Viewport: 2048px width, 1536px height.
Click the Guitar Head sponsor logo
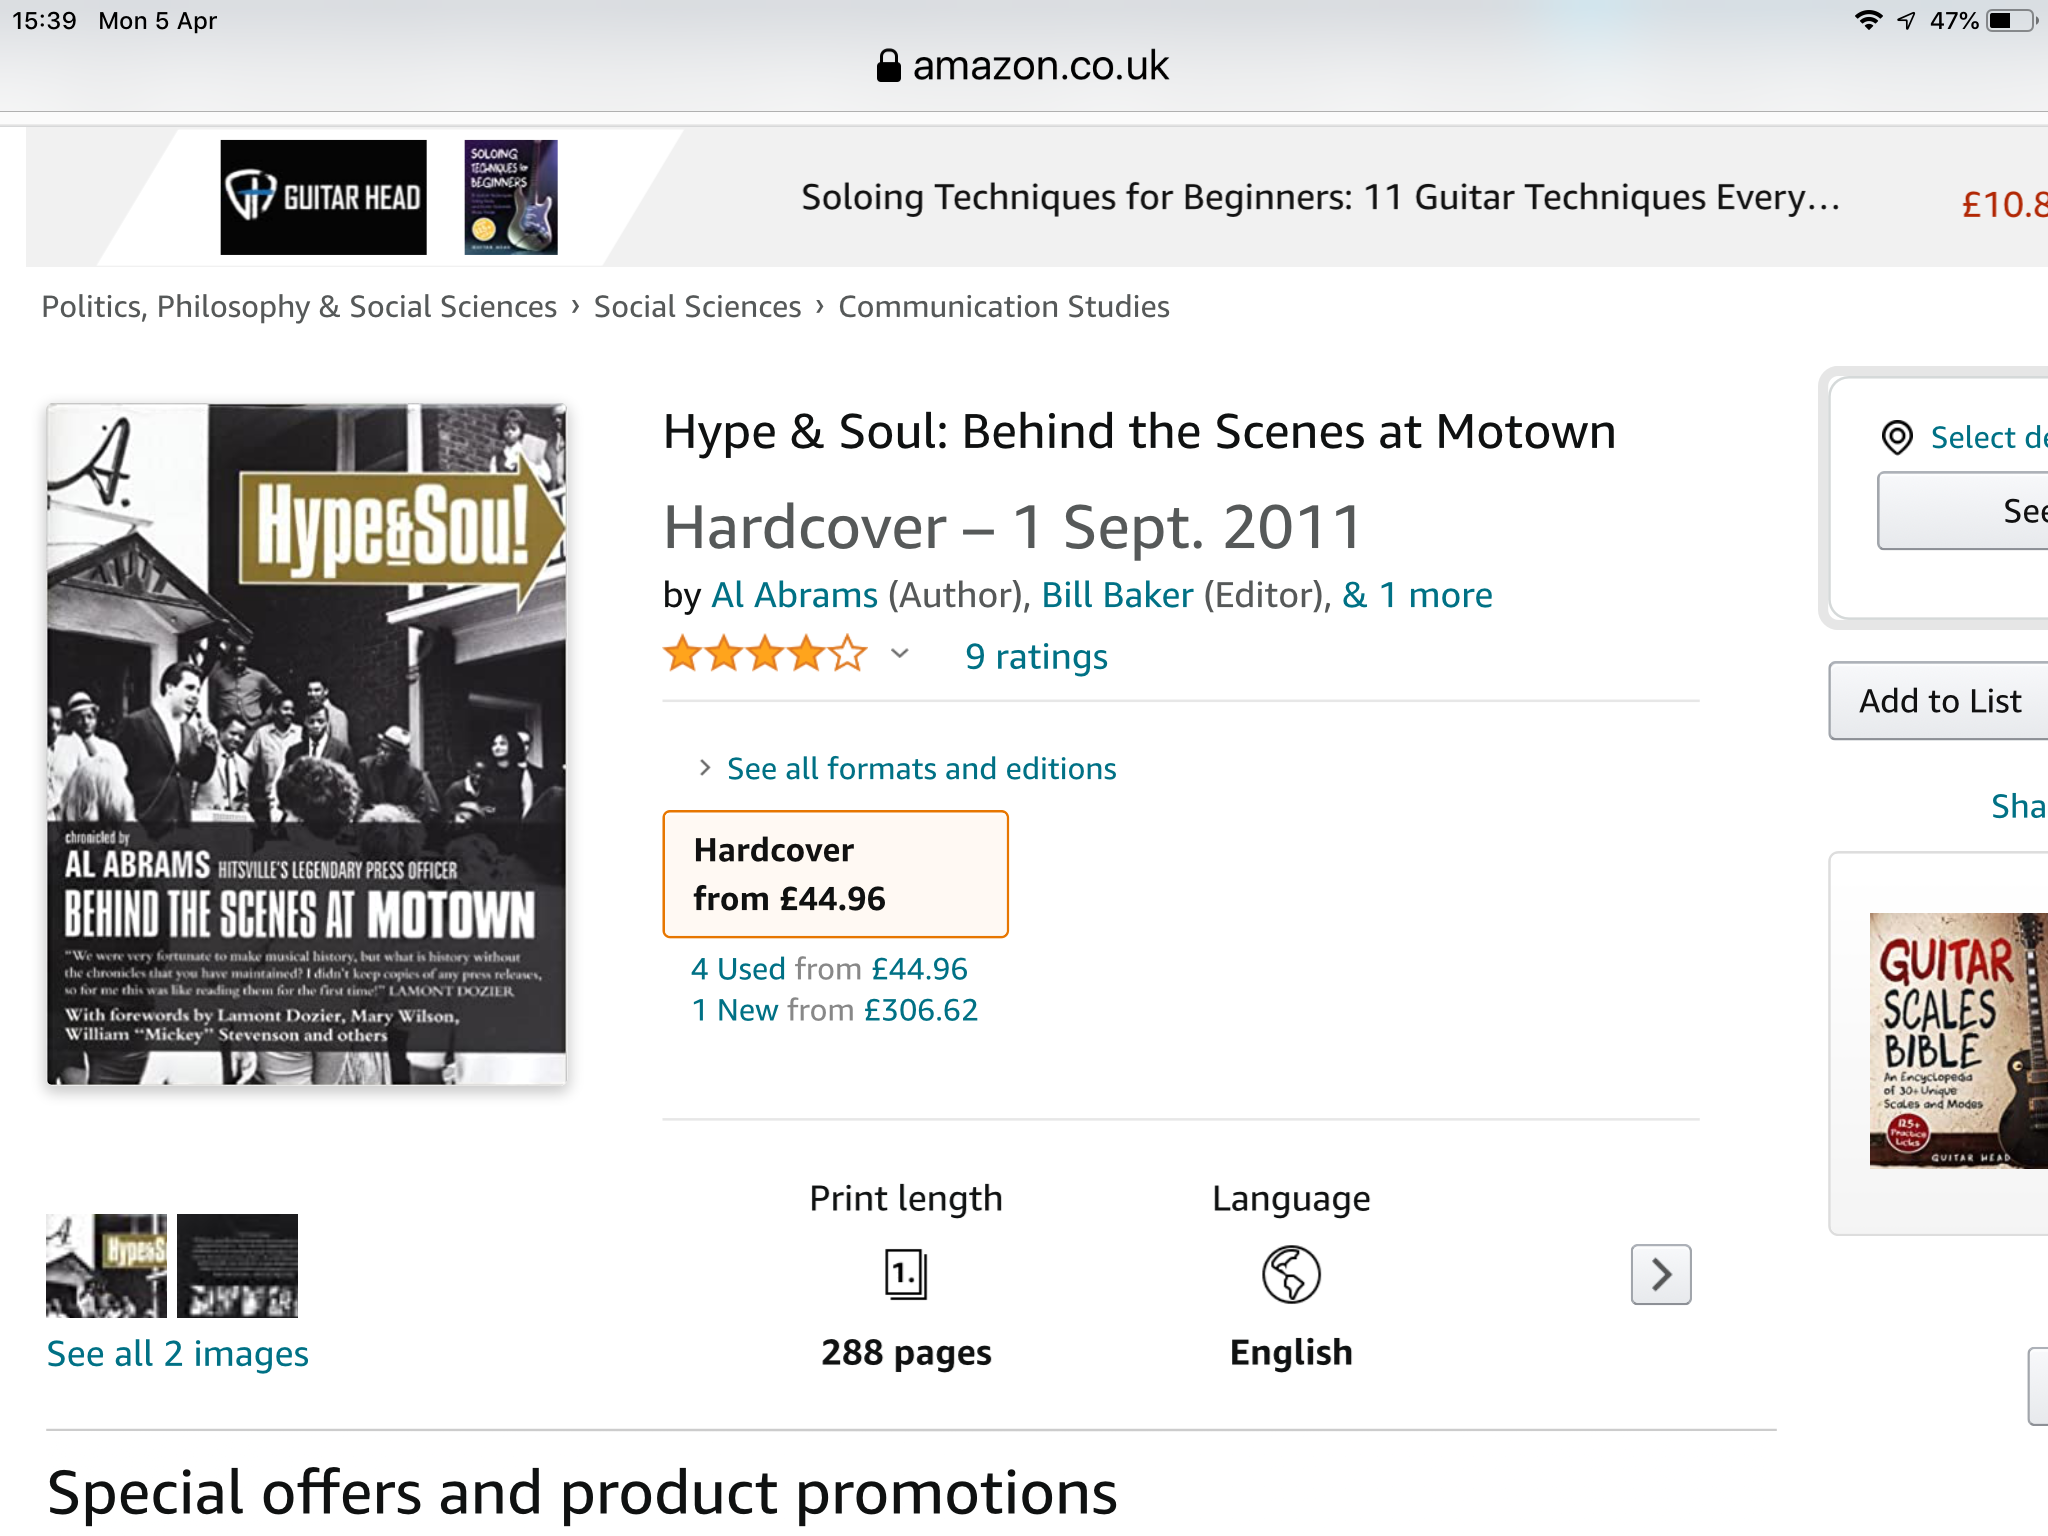(323, 197)
